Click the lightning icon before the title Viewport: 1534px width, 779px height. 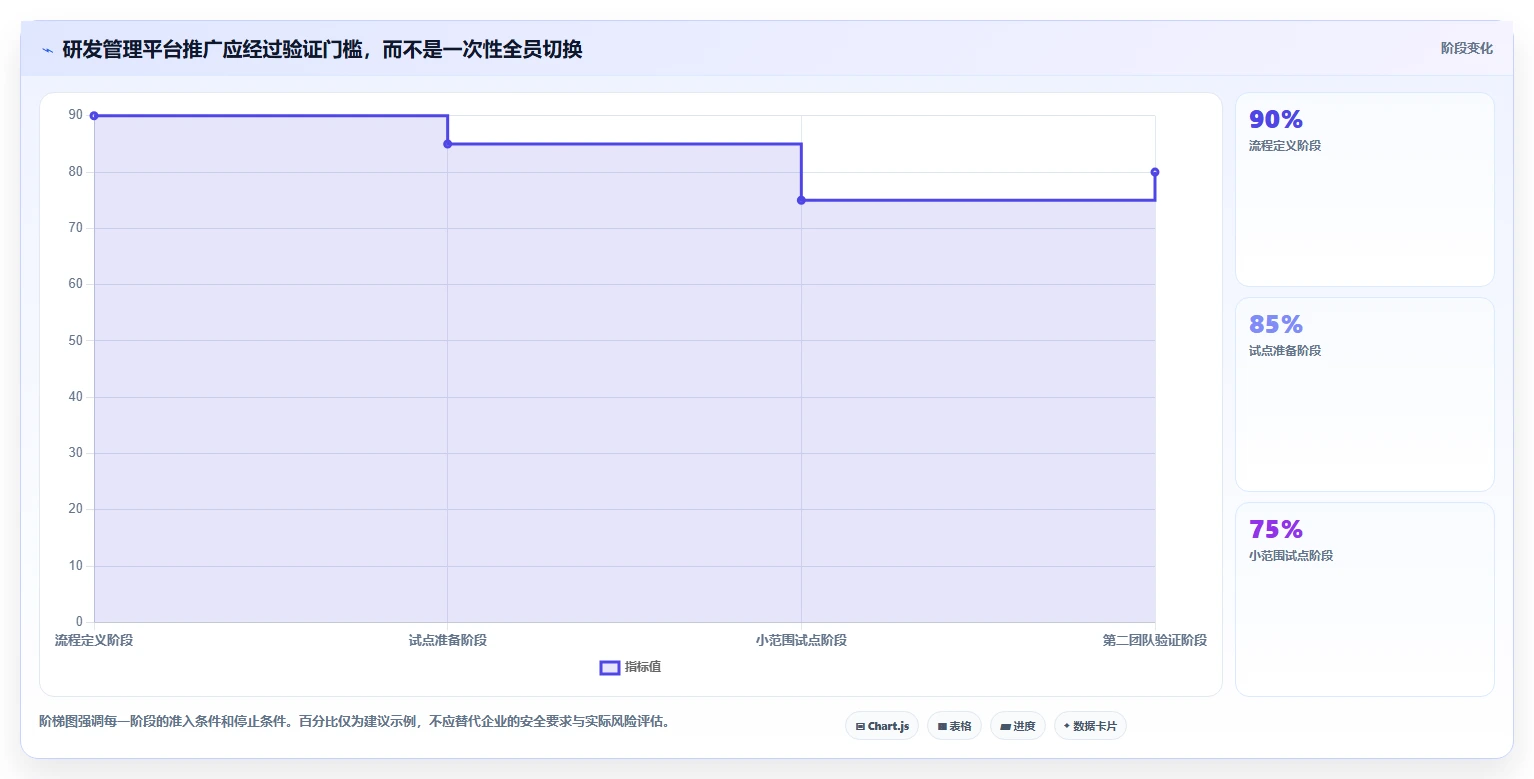47,49
